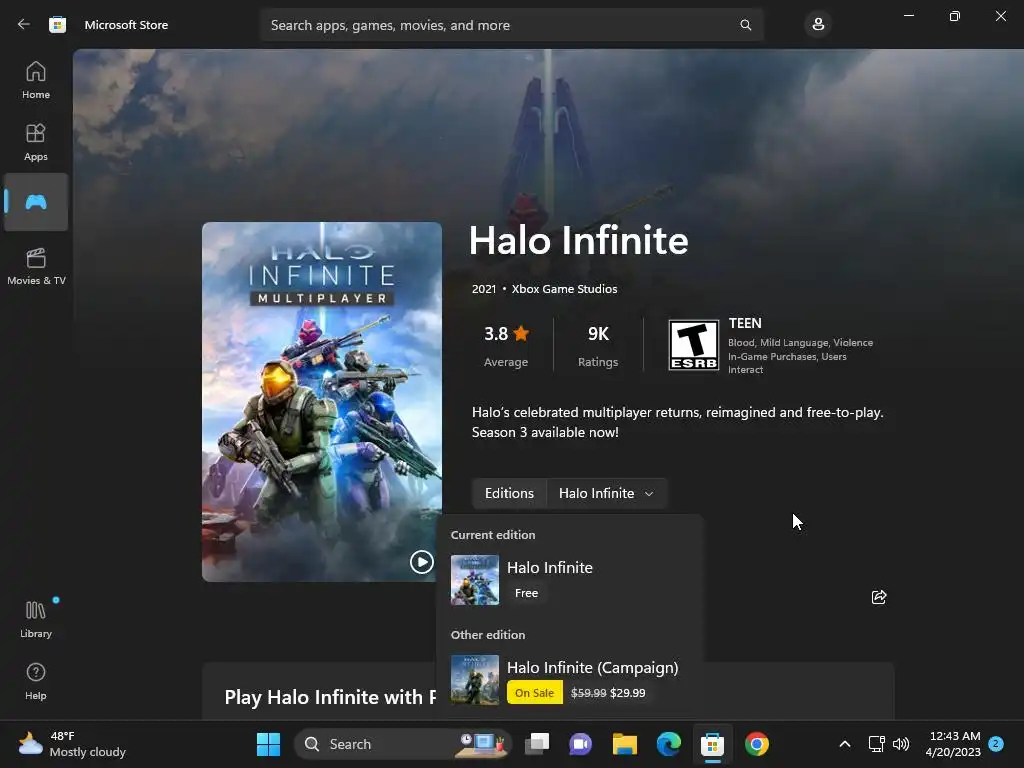Click the search magnifier icon
The width and height of the screenshot is (1024, 768).
(745, 25)
